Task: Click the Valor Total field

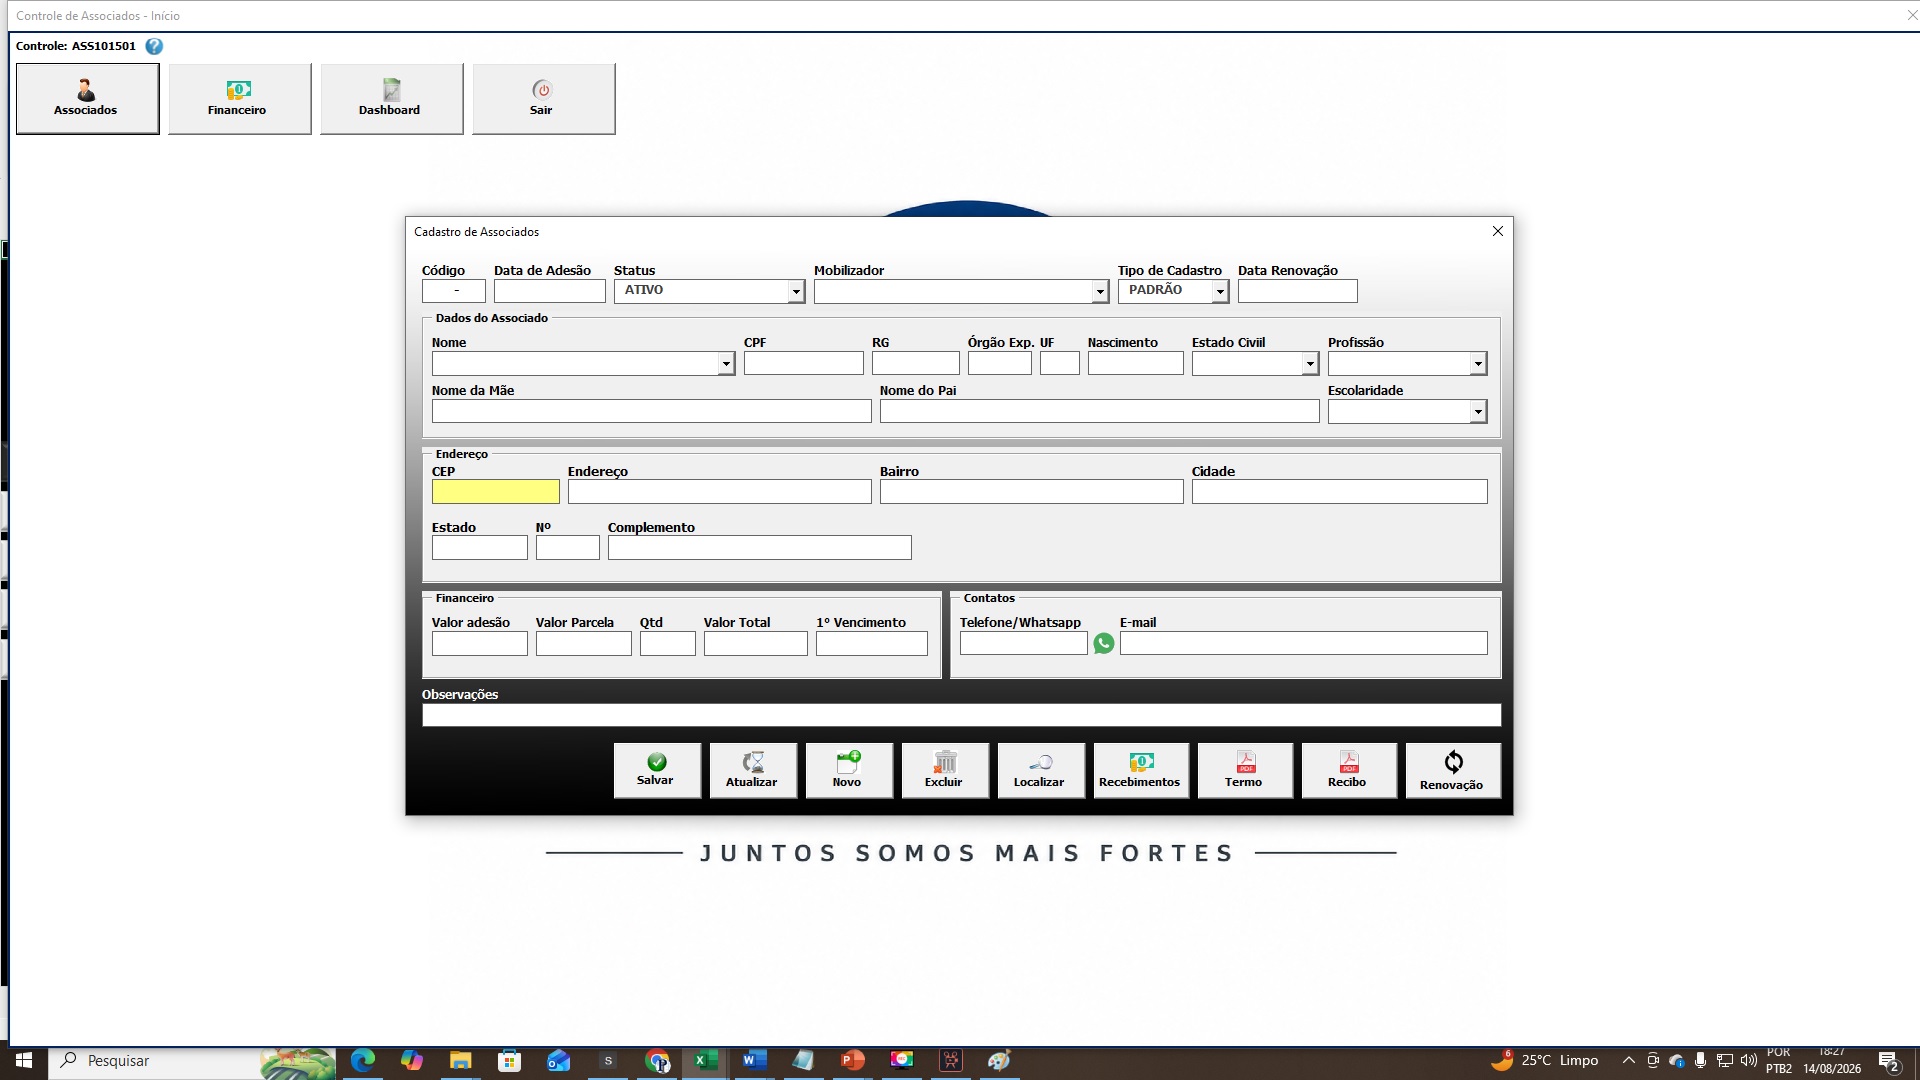Action: pos(756,644)
